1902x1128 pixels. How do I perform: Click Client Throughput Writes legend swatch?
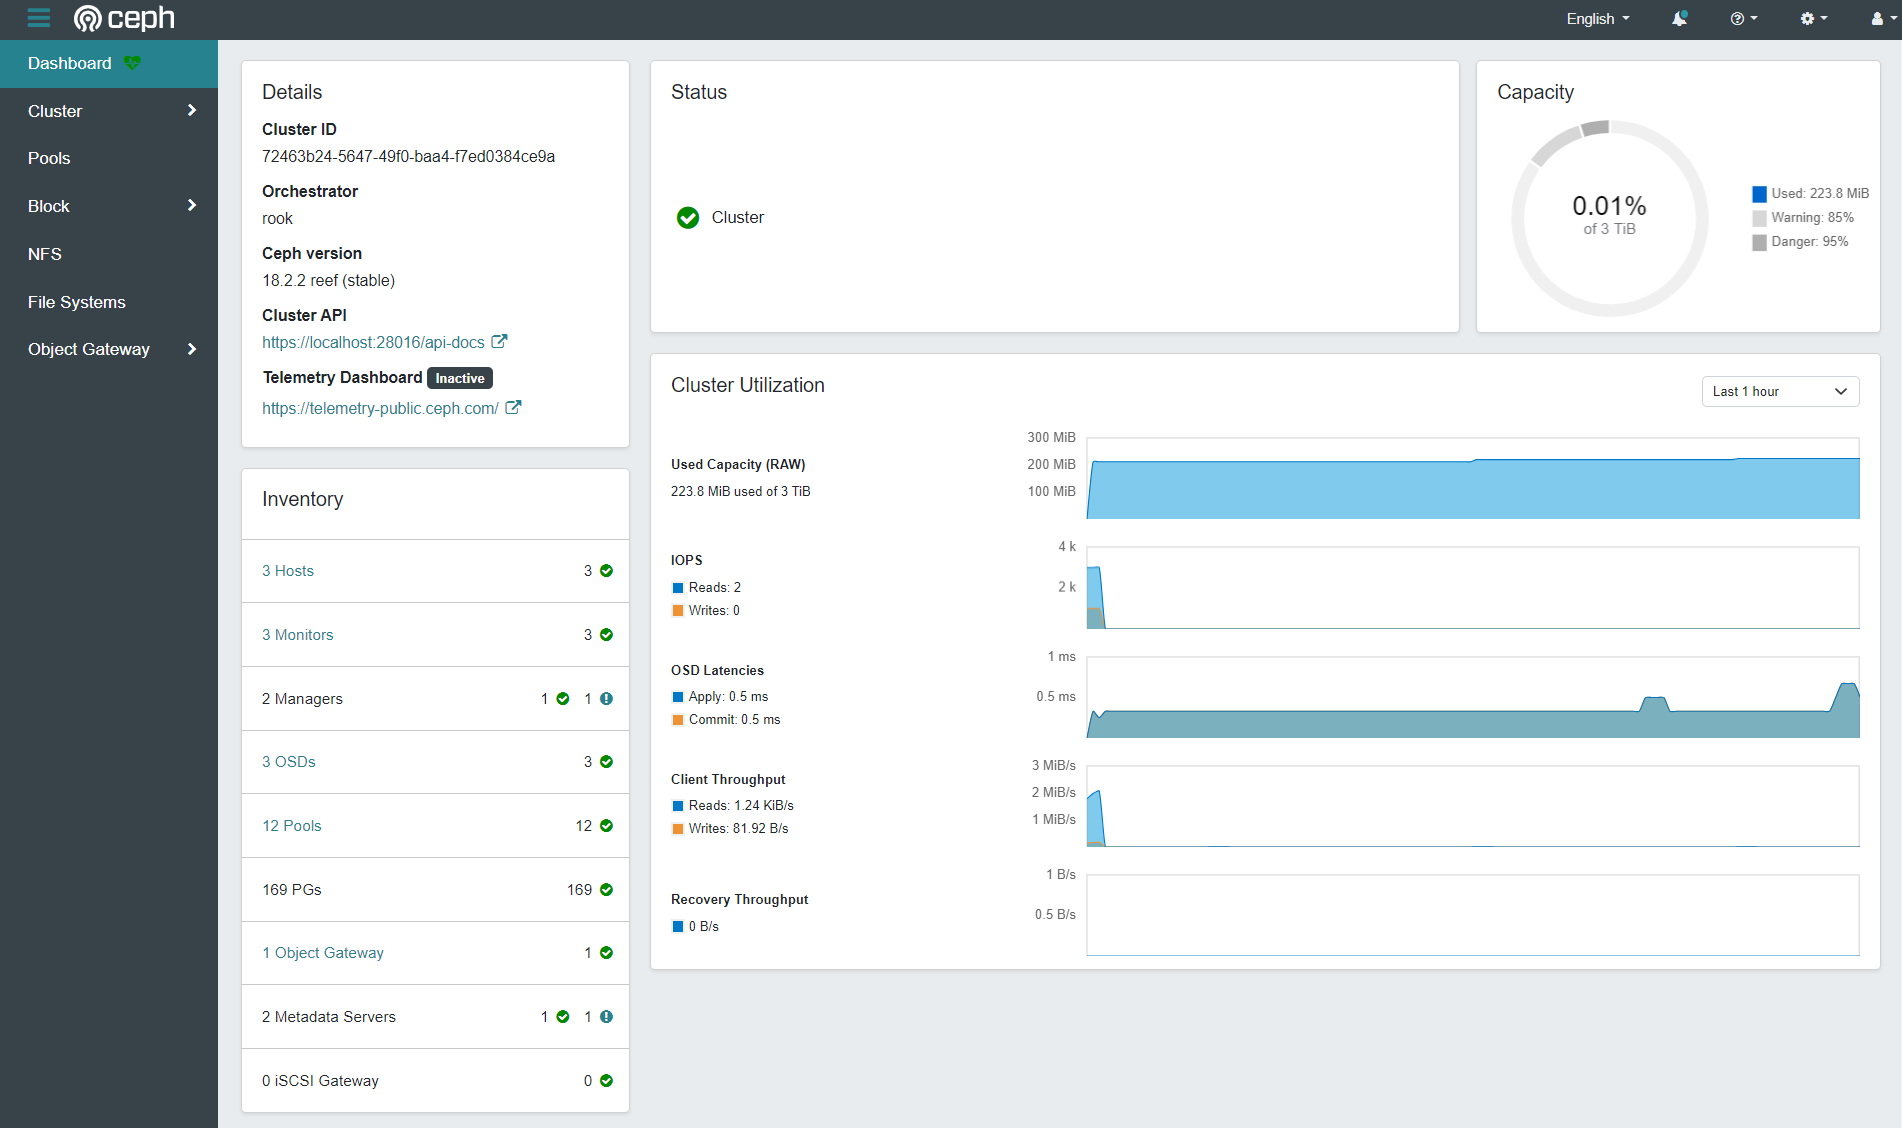678,829
